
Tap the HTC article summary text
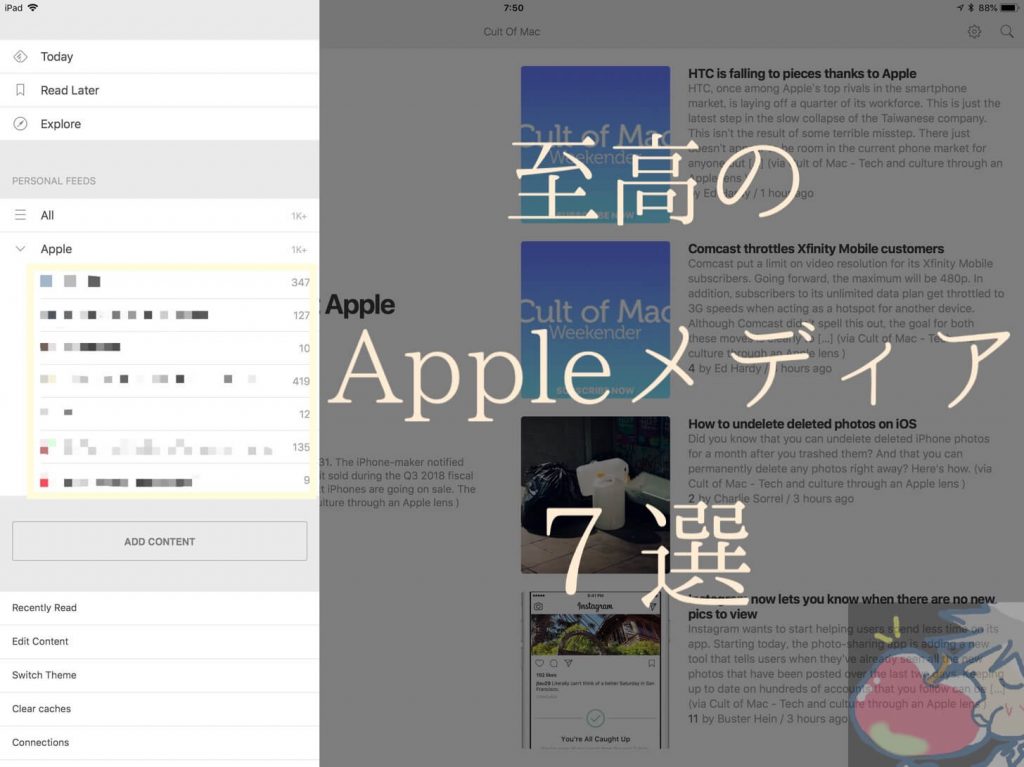pyautogui.click(x=844, y=133)
